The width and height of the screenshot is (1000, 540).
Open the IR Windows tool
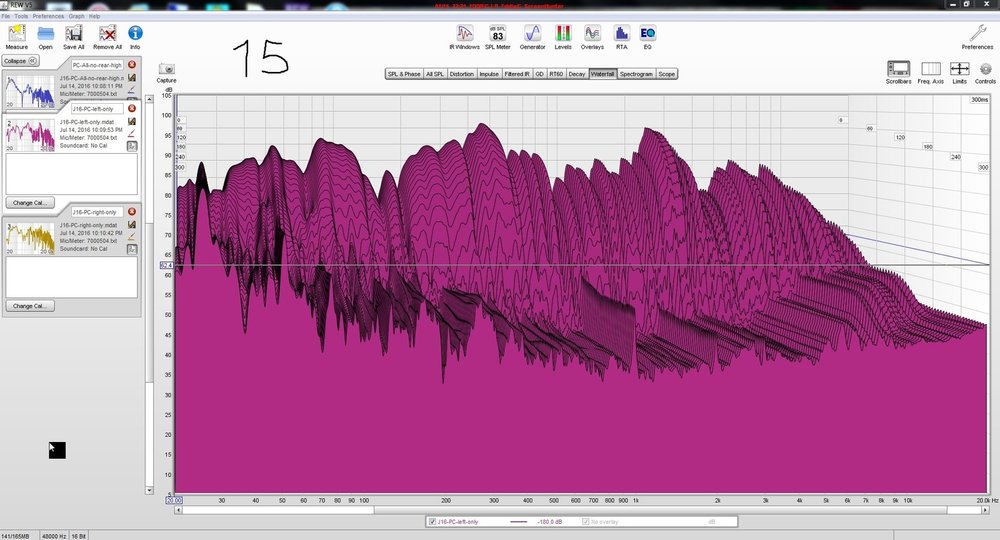pyautogui.click(x=464, y=37)
